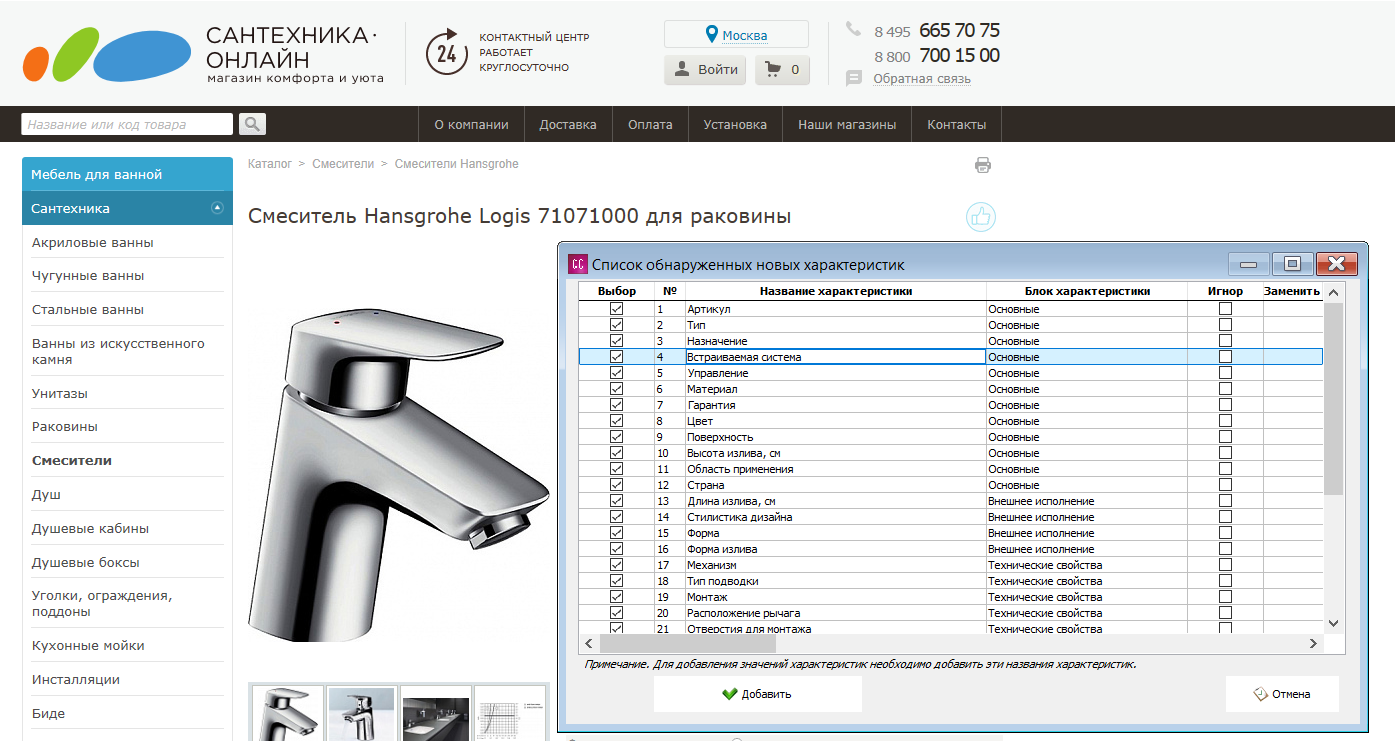Open Душевые кабины in the sidebar
The image size is (1395, 741).
(91, 528)
